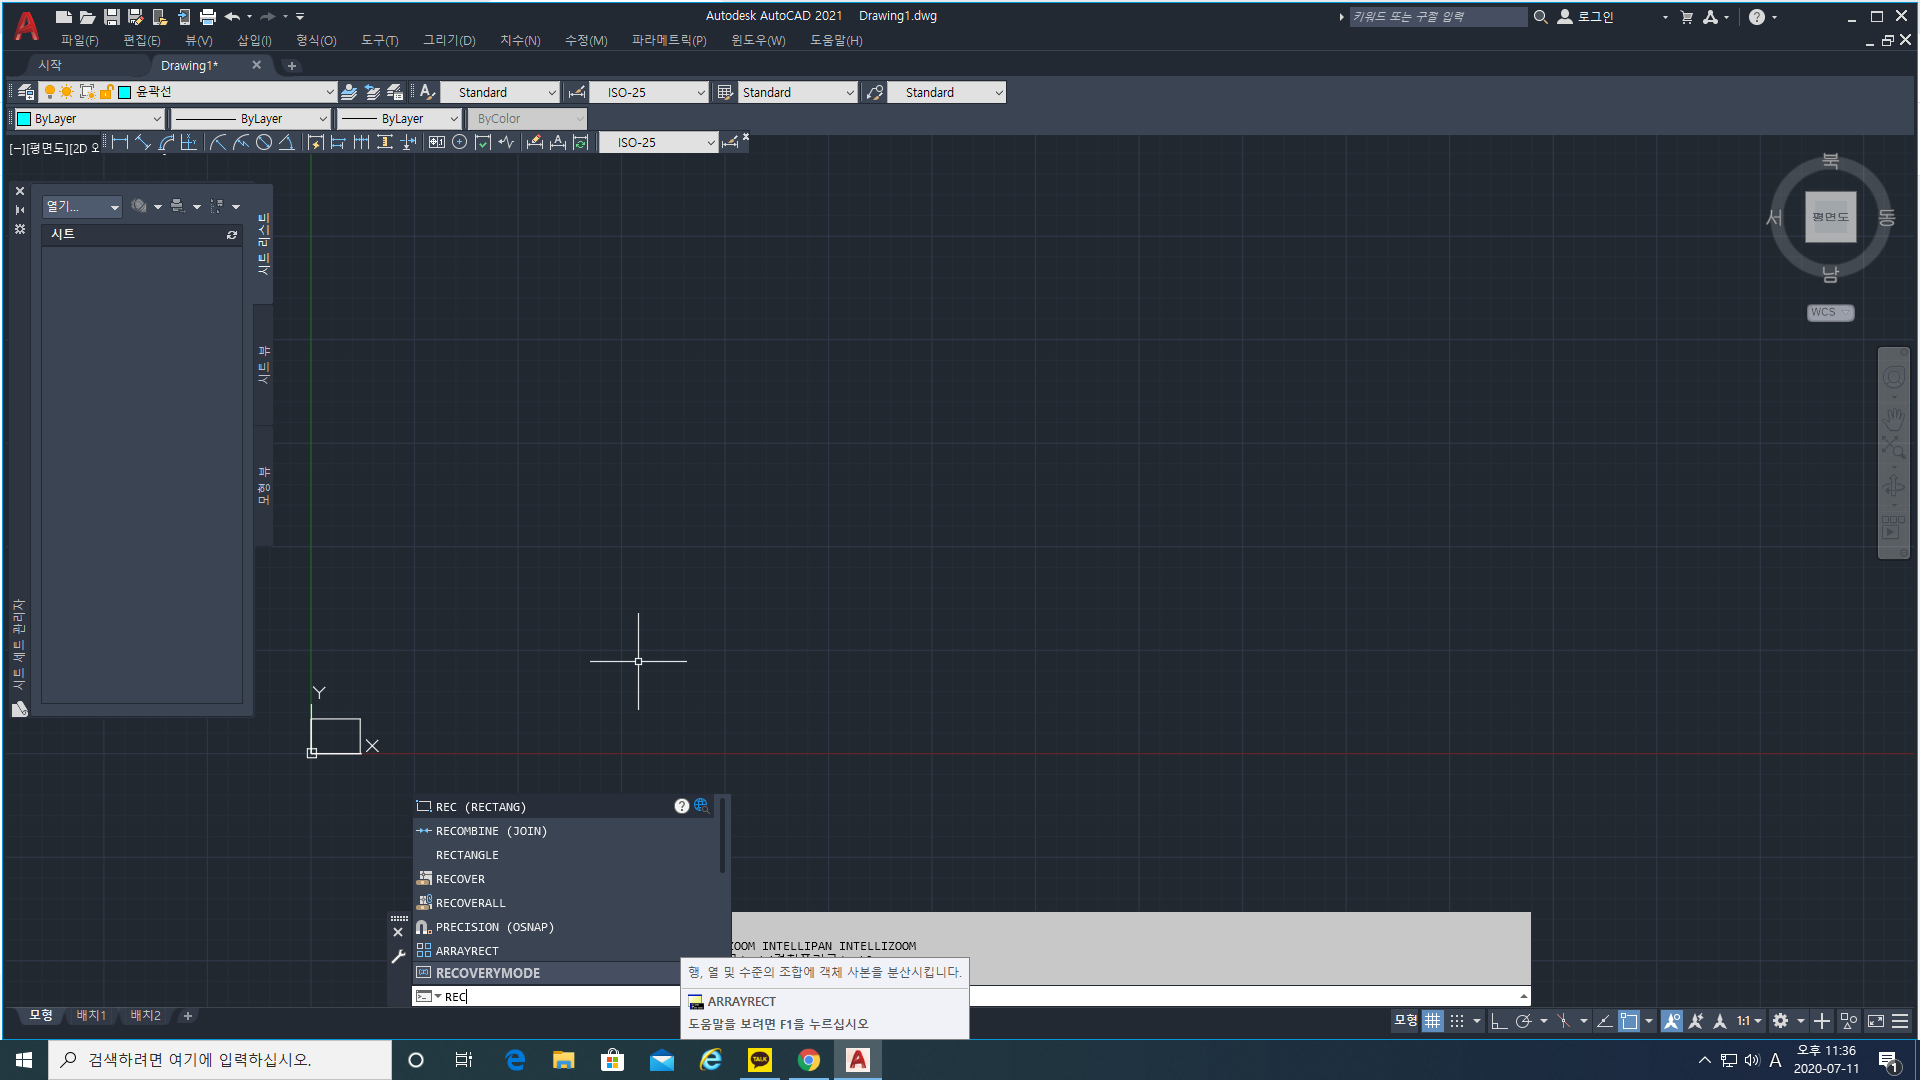Choose RECTANGLE from command suggestions
1920x1080 pixels.
tap(467, 855)
